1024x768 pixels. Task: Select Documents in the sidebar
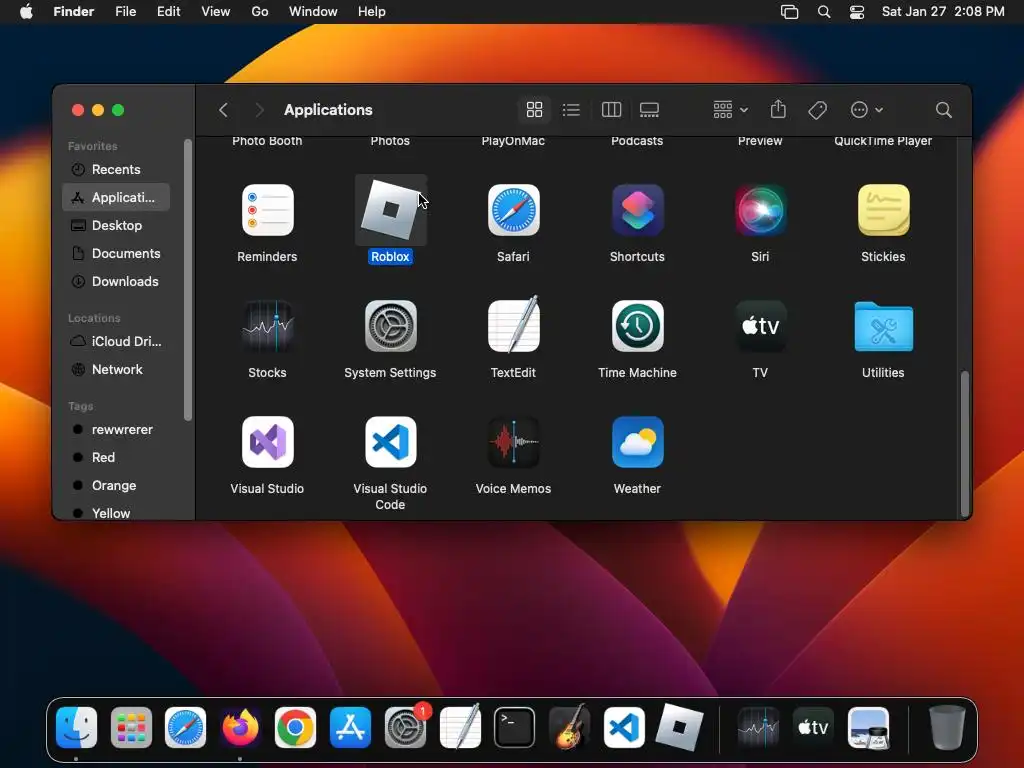click(x=116, y=253)
